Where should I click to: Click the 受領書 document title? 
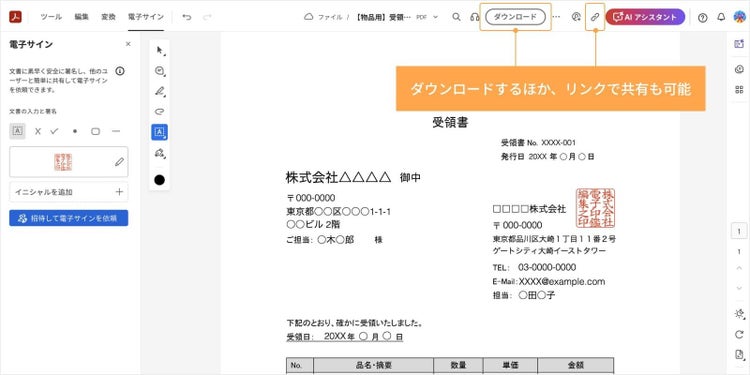coord(450,122)
